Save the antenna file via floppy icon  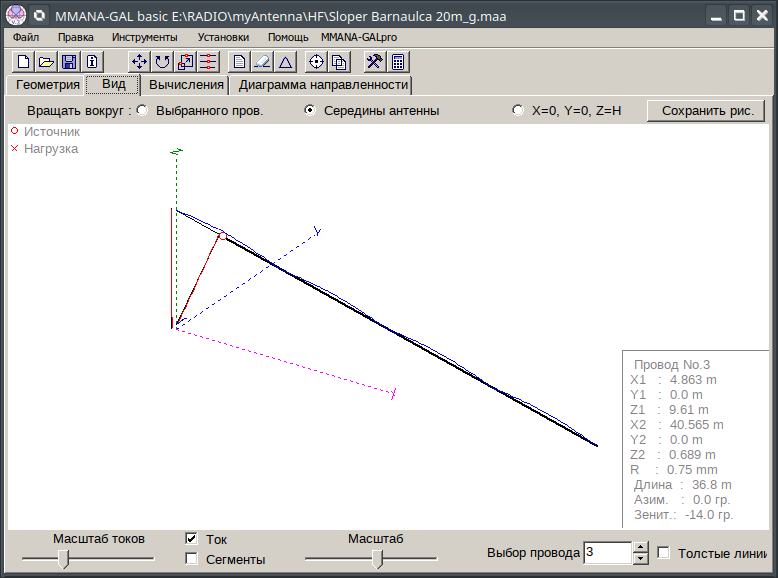[x=69, y=62]
